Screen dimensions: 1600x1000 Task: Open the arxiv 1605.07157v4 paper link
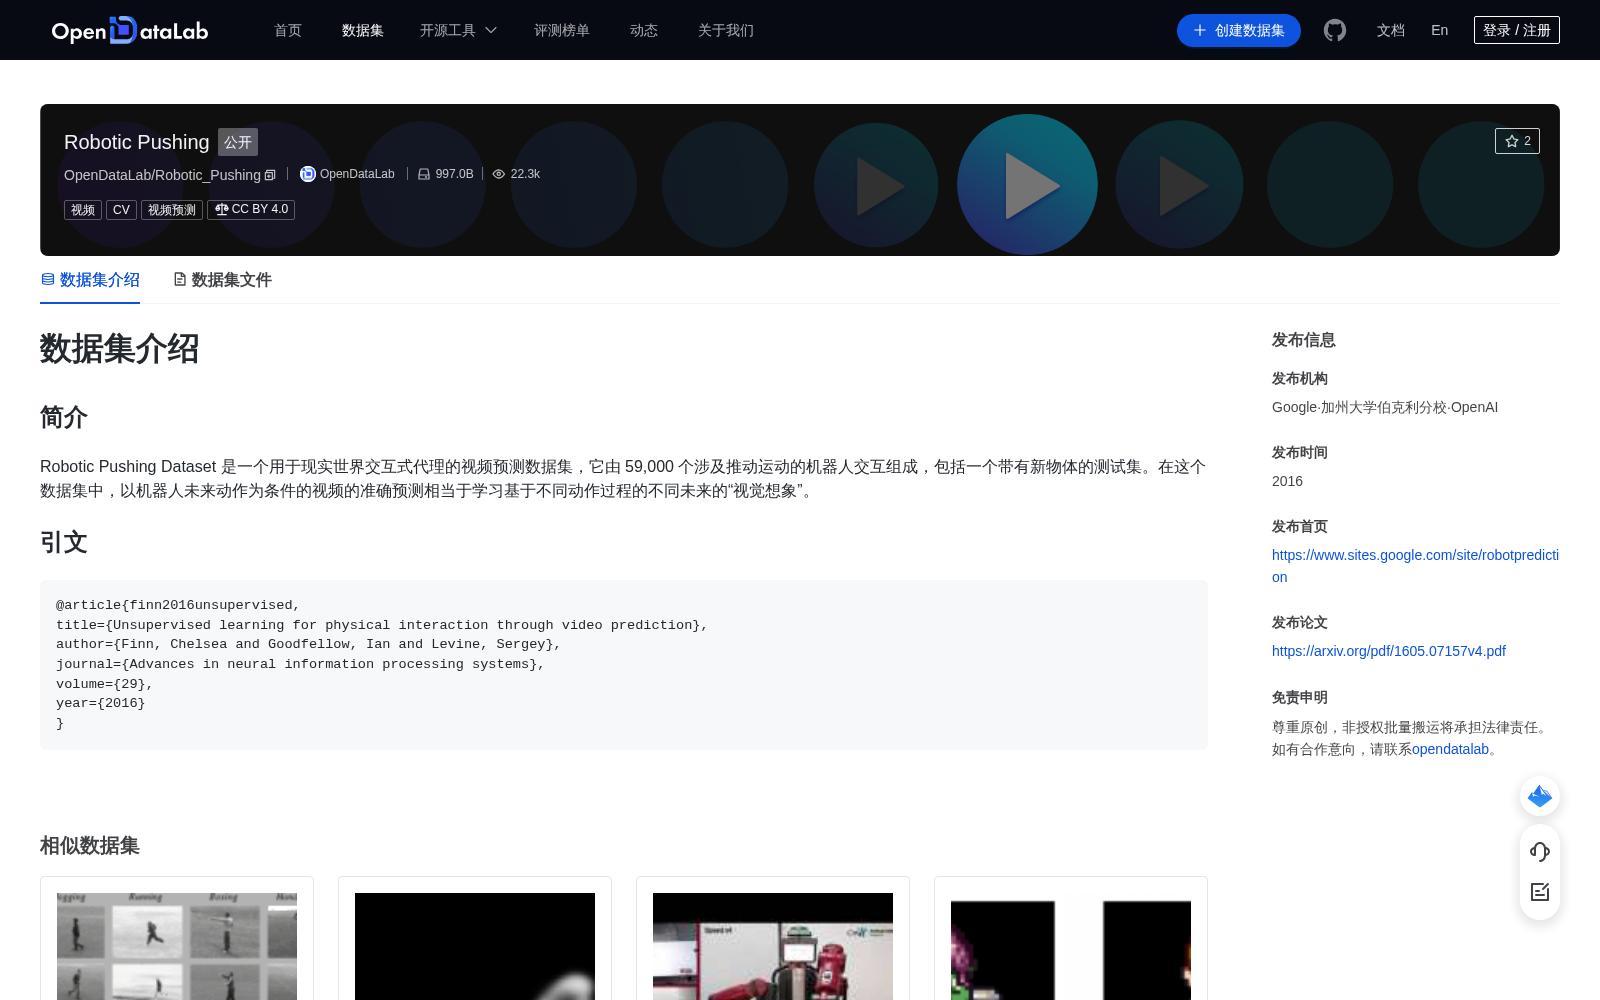1389,651
